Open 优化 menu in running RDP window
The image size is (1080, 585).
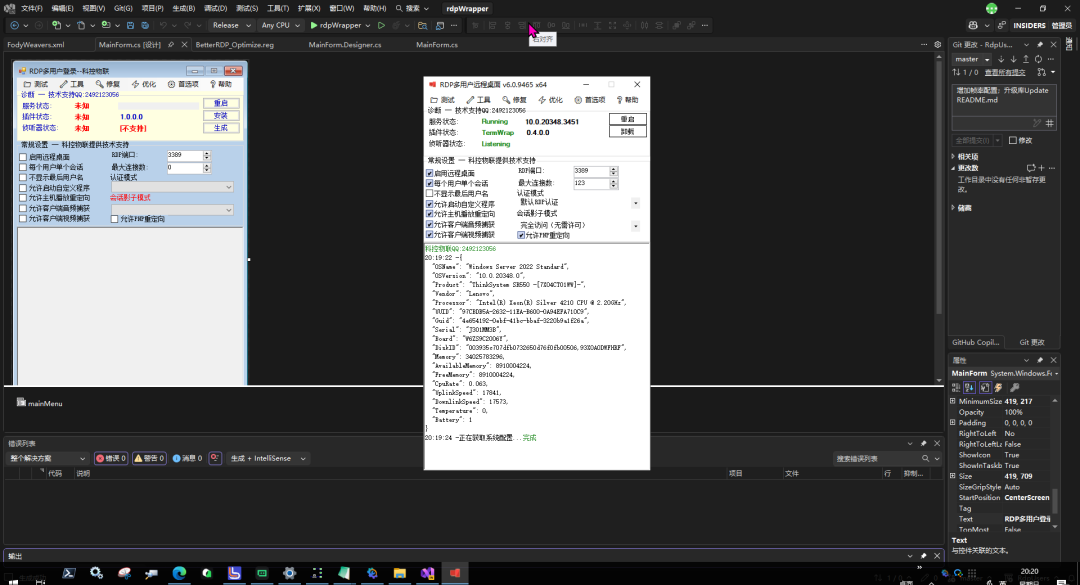[x=550, y=100]
